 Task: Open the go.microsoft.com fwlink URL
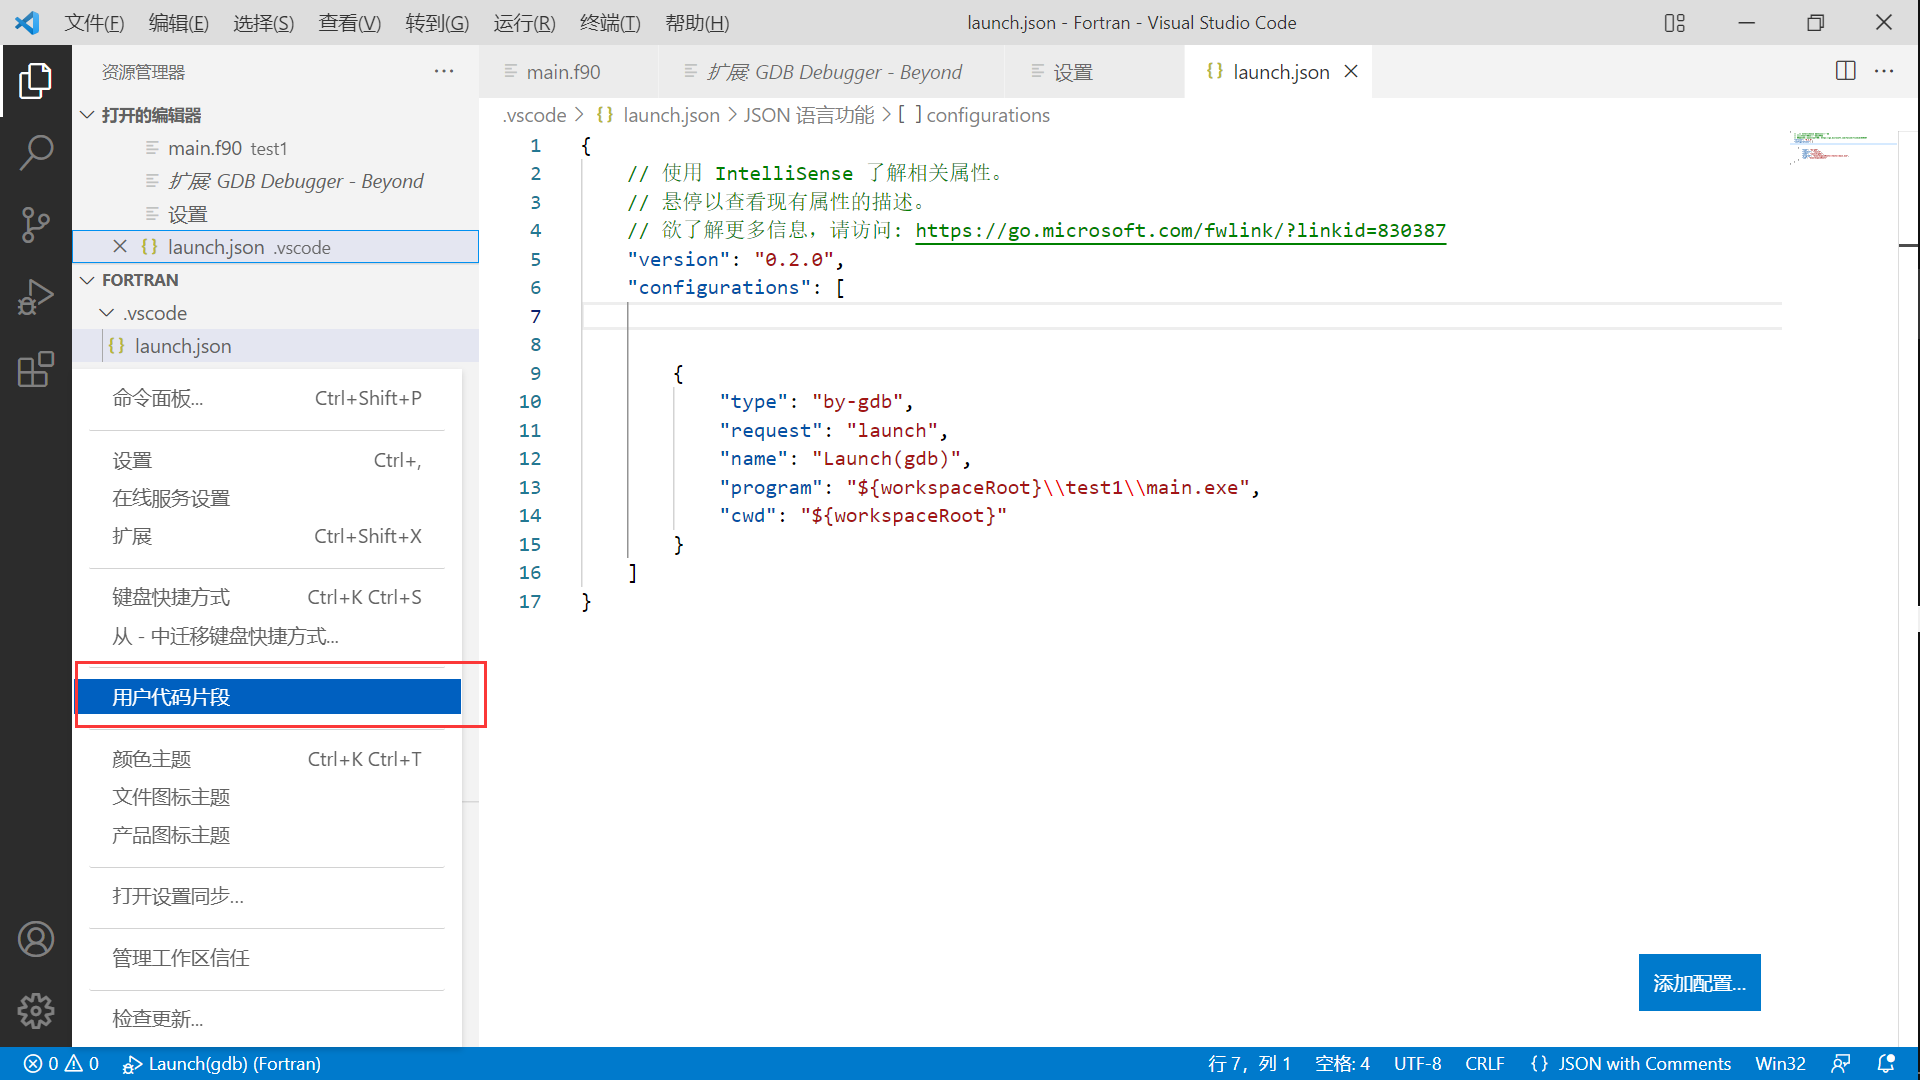(x=1180, y=231)
